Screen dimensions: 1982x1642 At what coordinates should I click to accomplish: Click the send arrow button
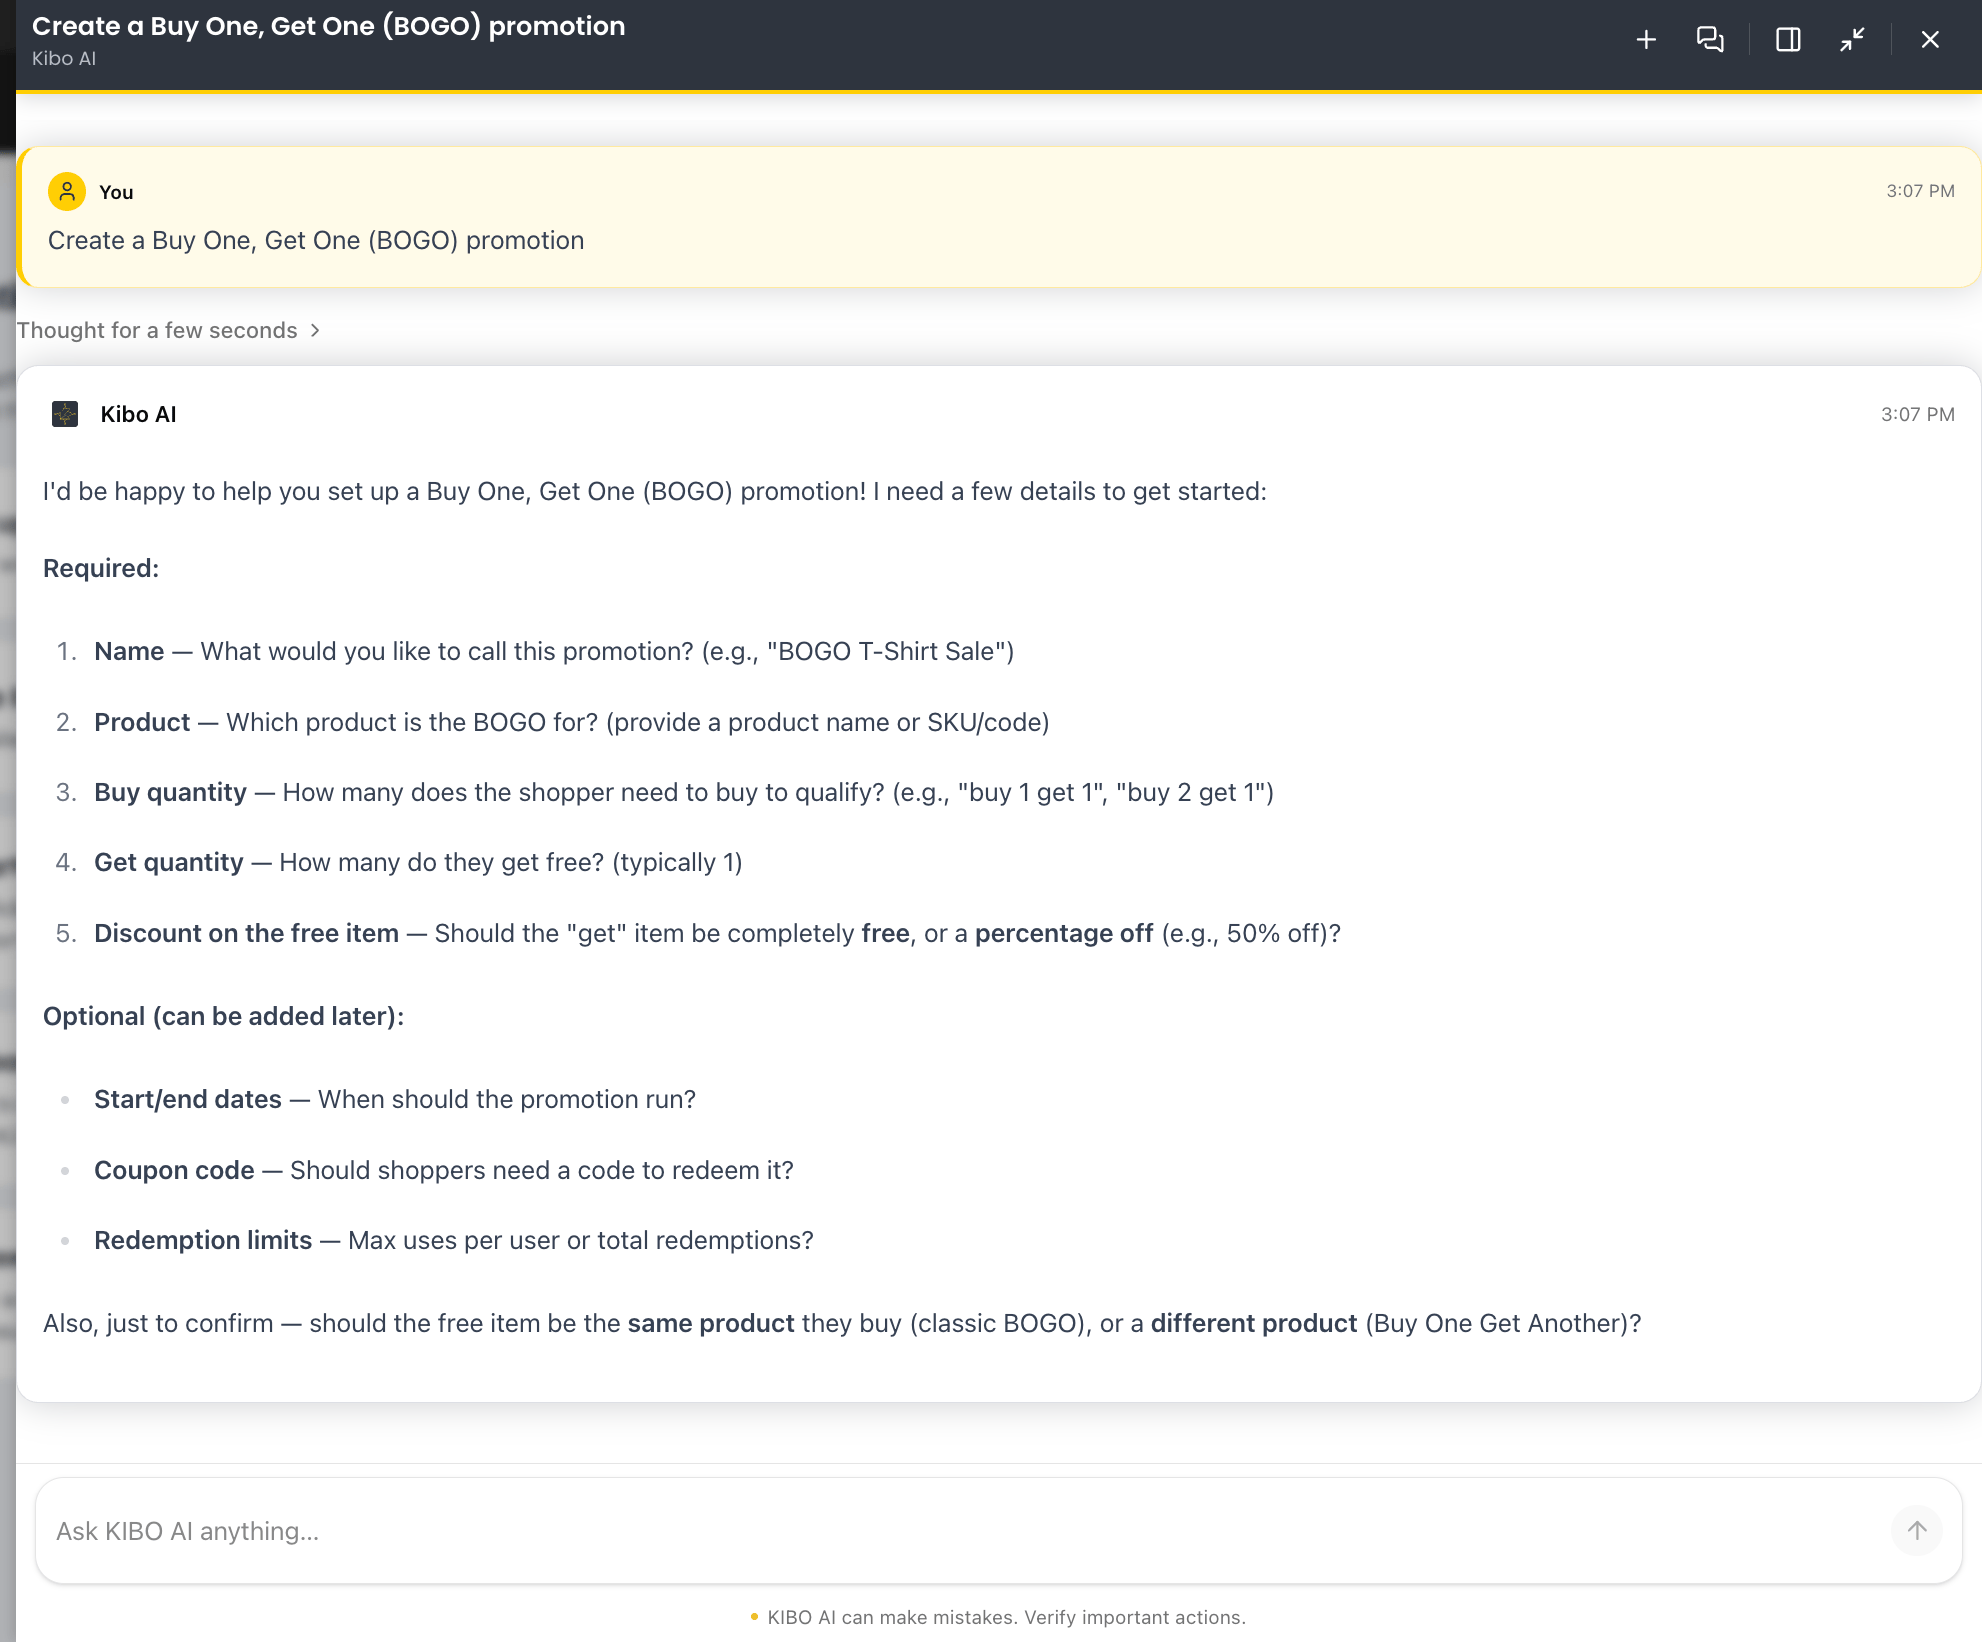tap(1916, 1530)
